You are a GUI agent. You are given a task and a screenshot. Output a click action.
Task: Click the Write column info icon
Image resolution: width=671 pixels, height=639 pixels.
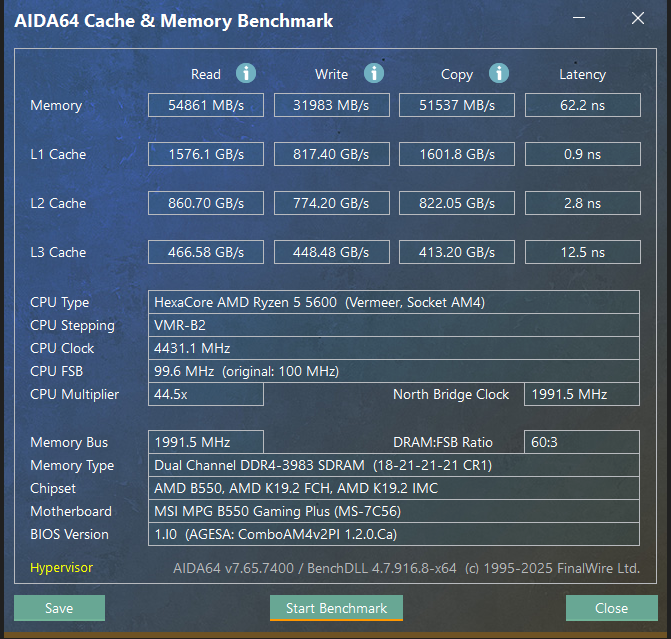374,73
